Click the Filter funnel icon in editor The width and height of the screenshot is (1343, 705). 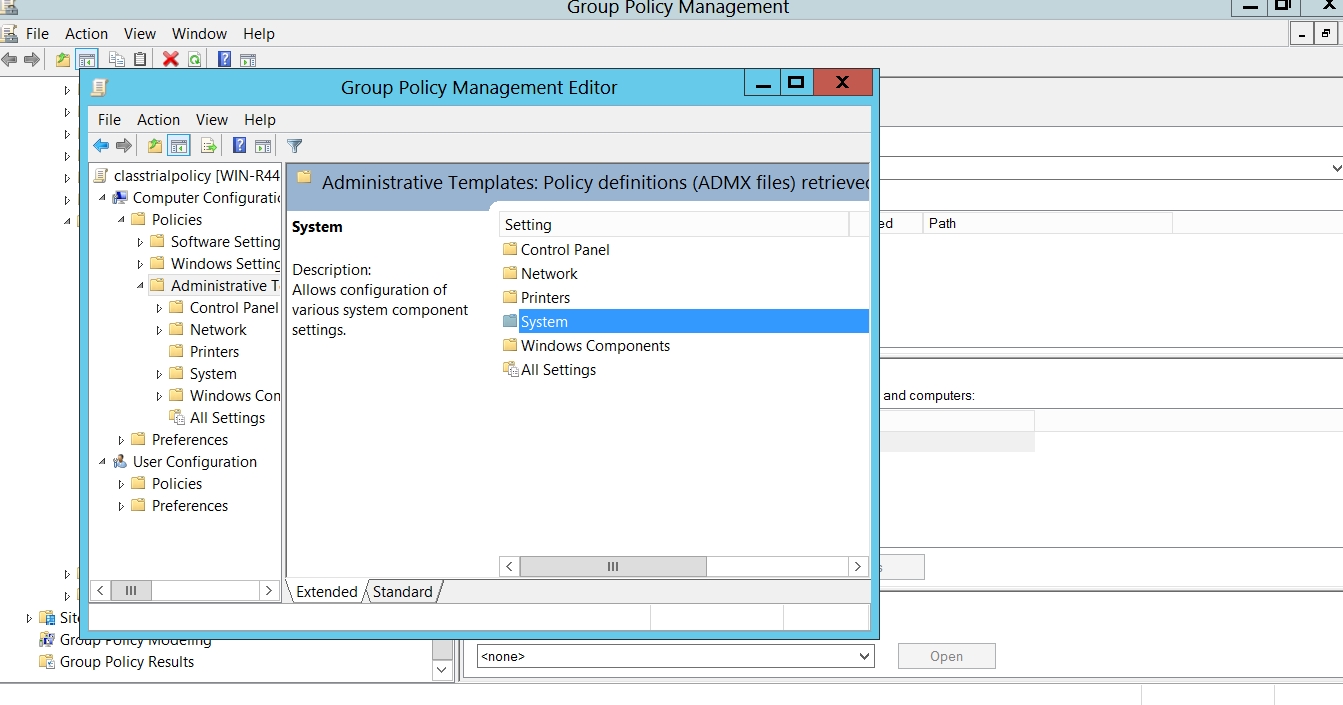pyautogui.click(x=294, y=146)
